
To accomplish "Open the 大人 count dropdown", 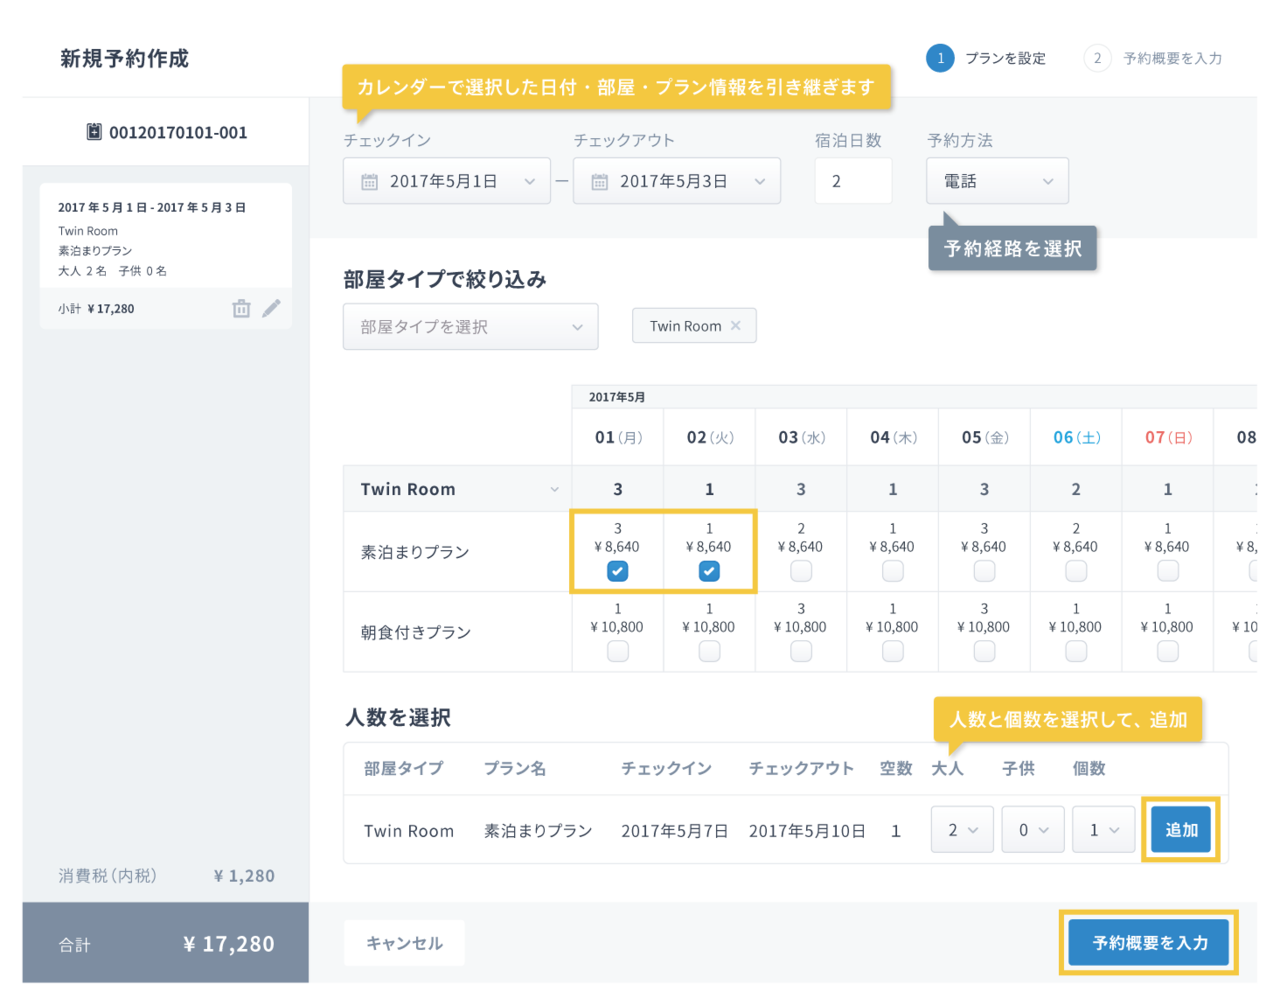I will click(962, 830).
